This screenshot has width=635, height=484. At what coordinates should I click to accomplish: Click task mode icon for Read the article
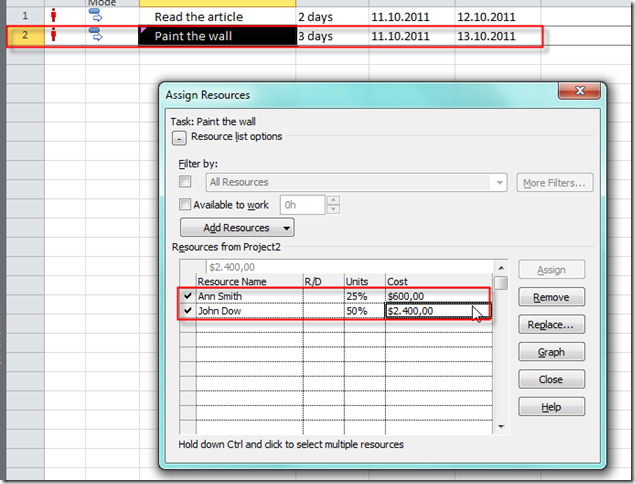coord(97,16)
